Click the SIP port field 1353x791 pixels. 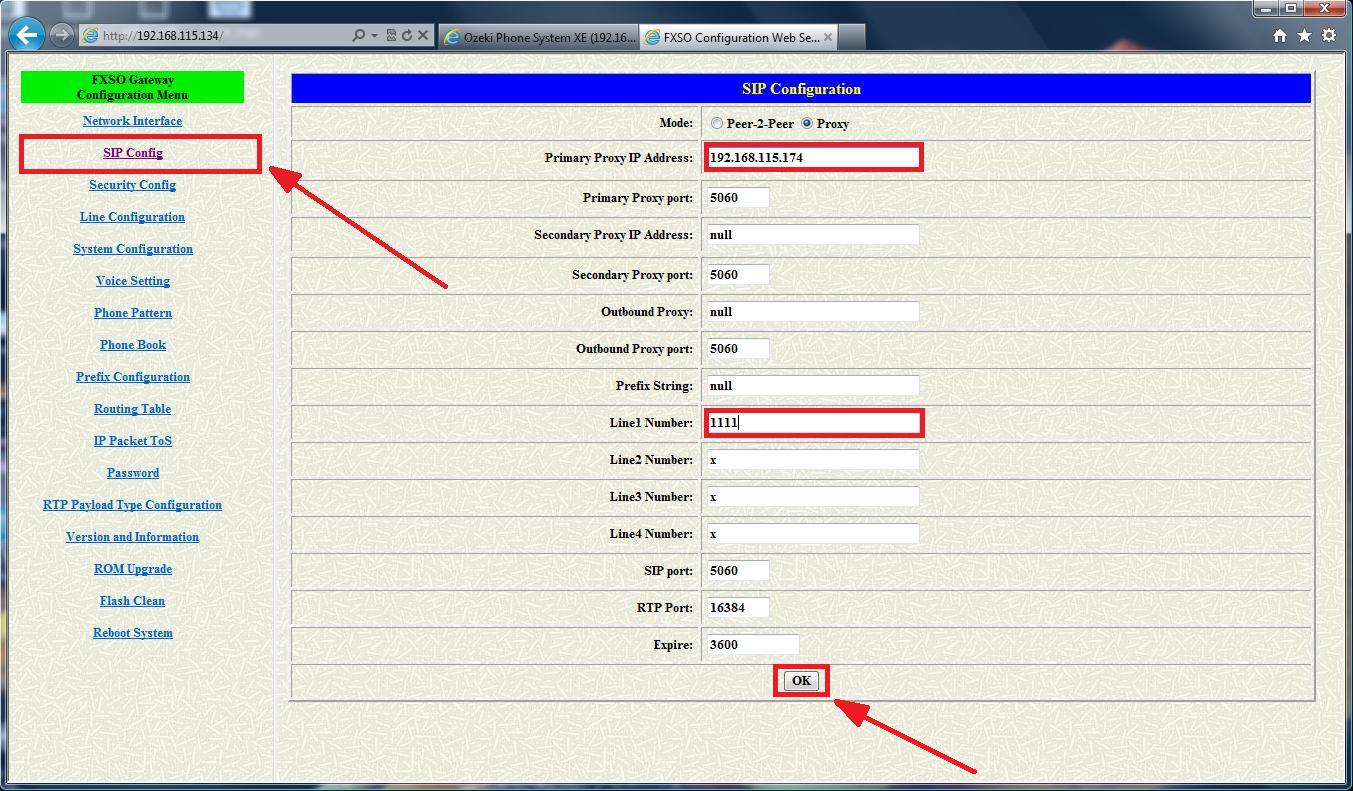coord(737,570)
